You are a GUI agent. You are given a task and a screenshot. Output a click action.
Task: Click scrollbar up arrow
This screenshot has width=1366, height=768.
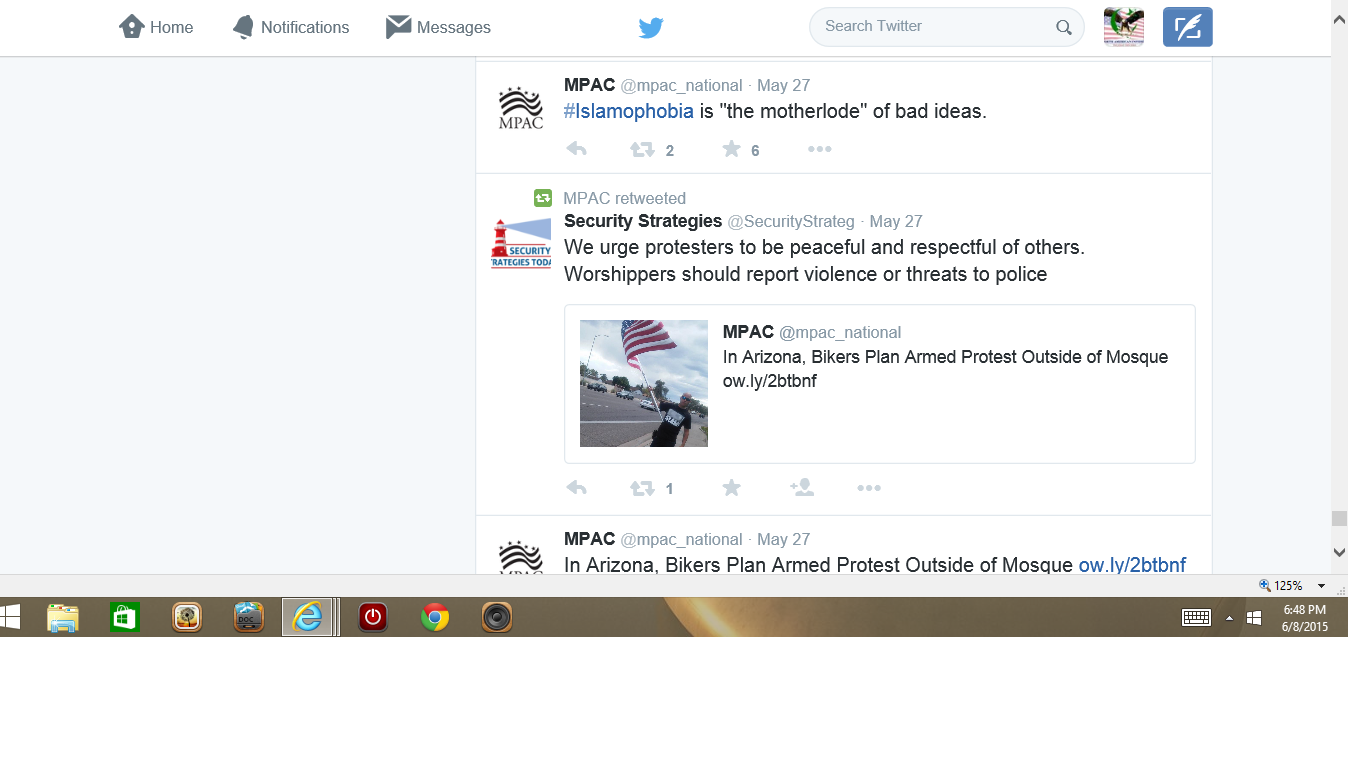coord(1339,21)
